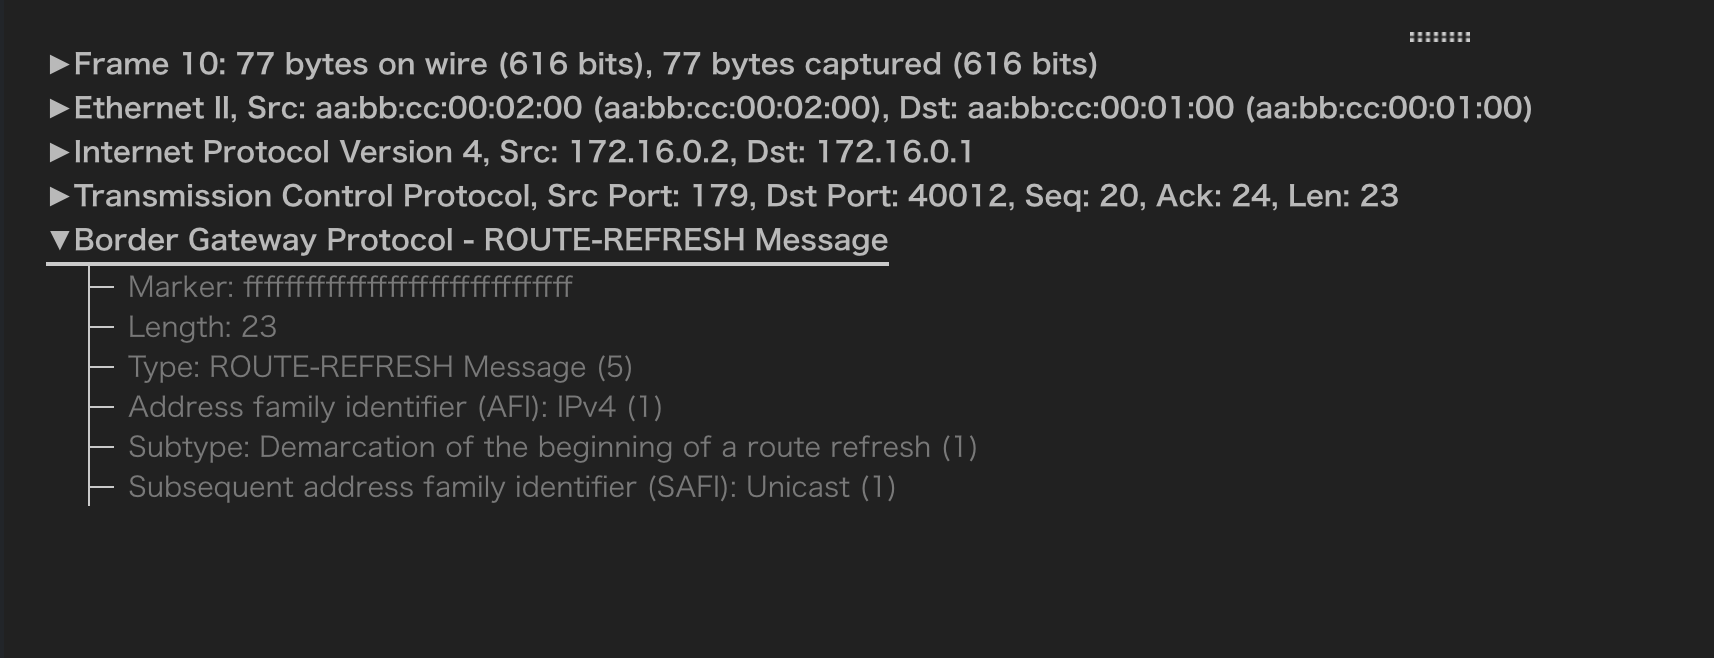The width and height of the screenshot is (1714, 658).
Task: Expand the Internet Protocol Version 4 section
Action: (x=60, y=152)
